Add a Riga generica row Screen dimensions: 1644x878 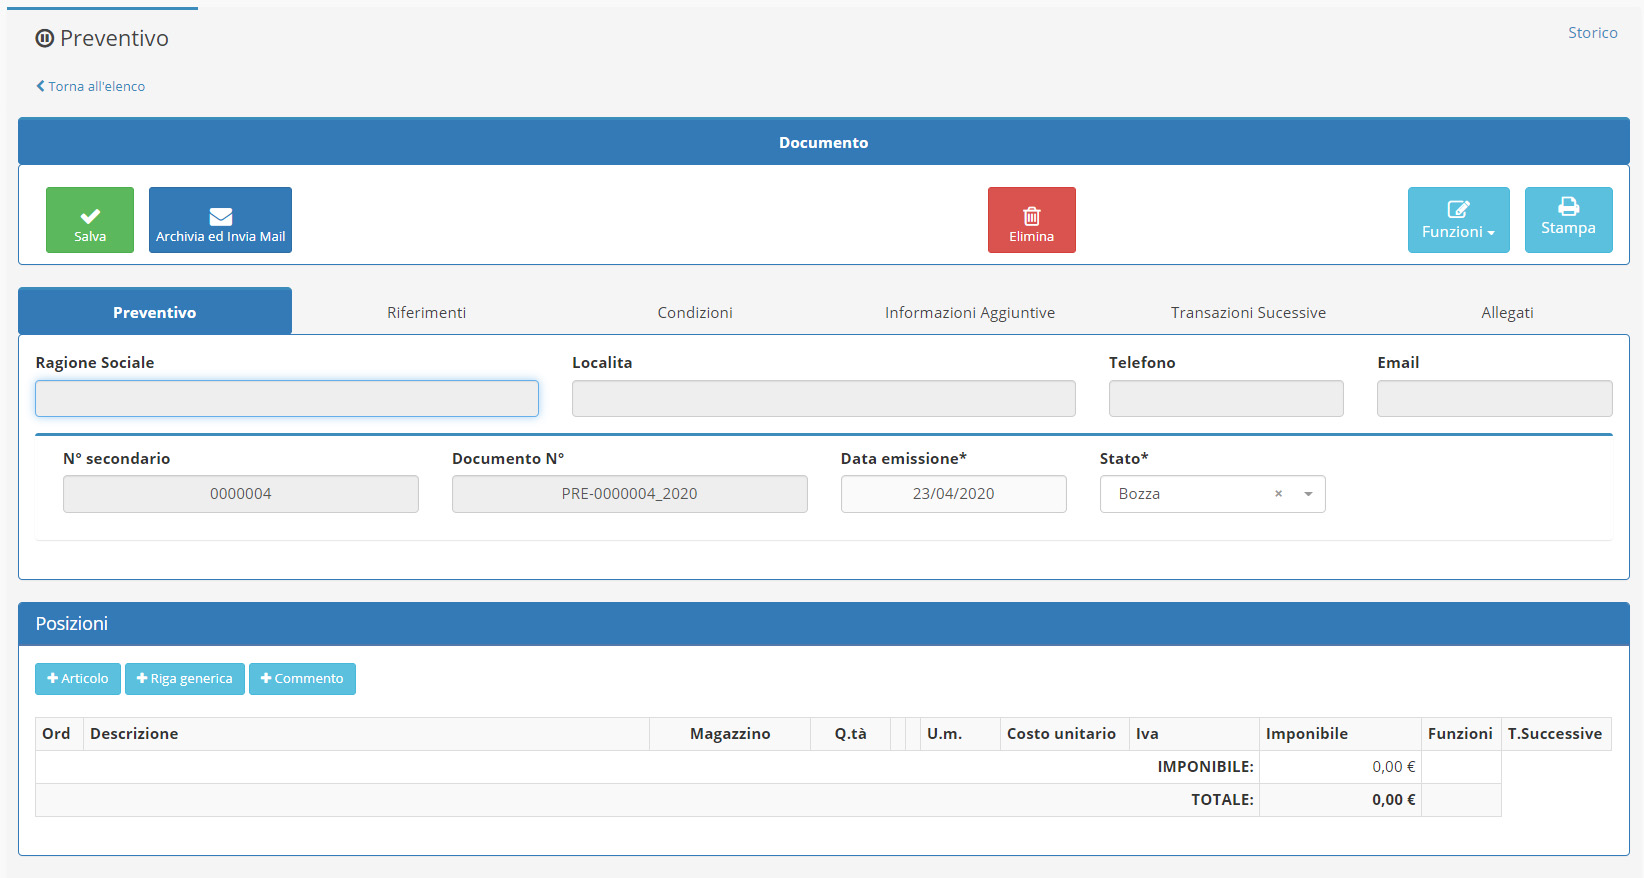click(x=185, y=679)
